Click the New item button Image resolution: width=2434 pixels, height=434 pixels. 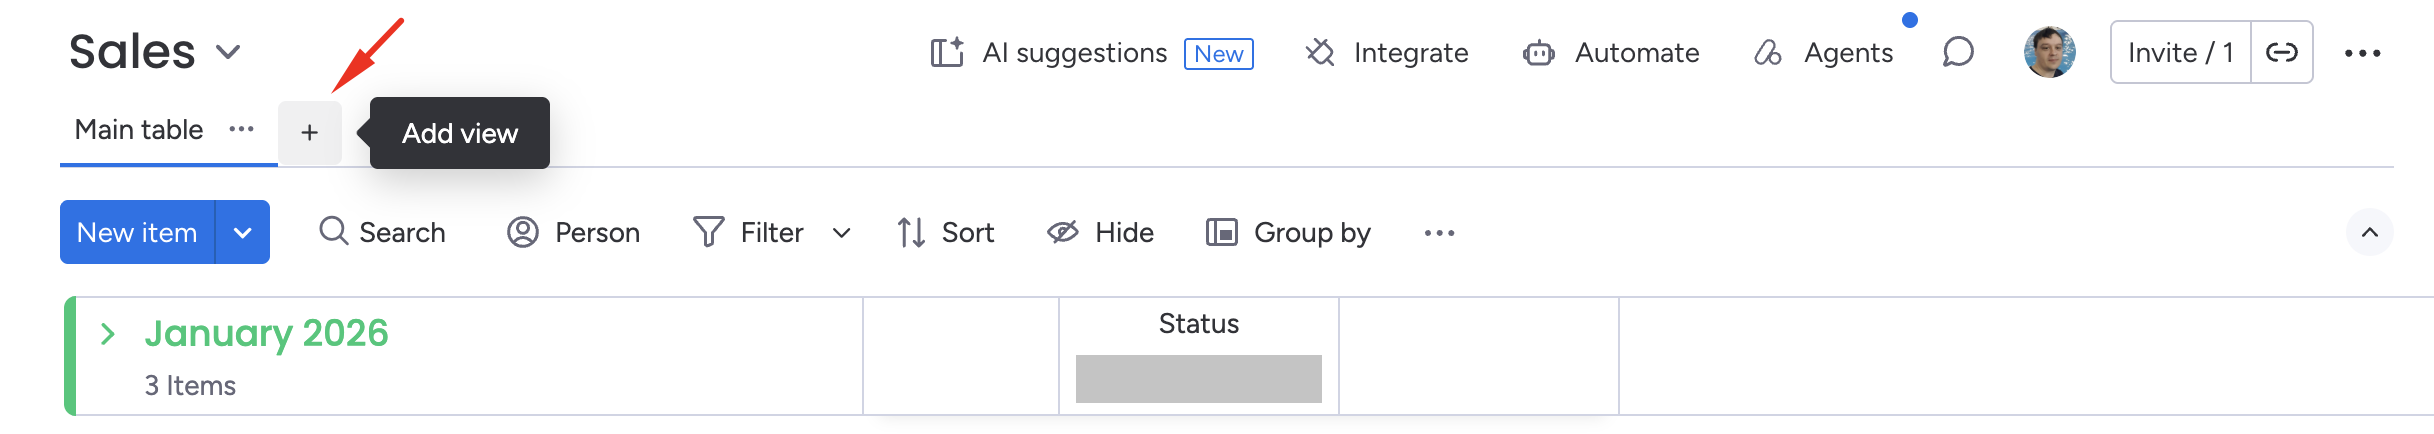tap(137, 232)
